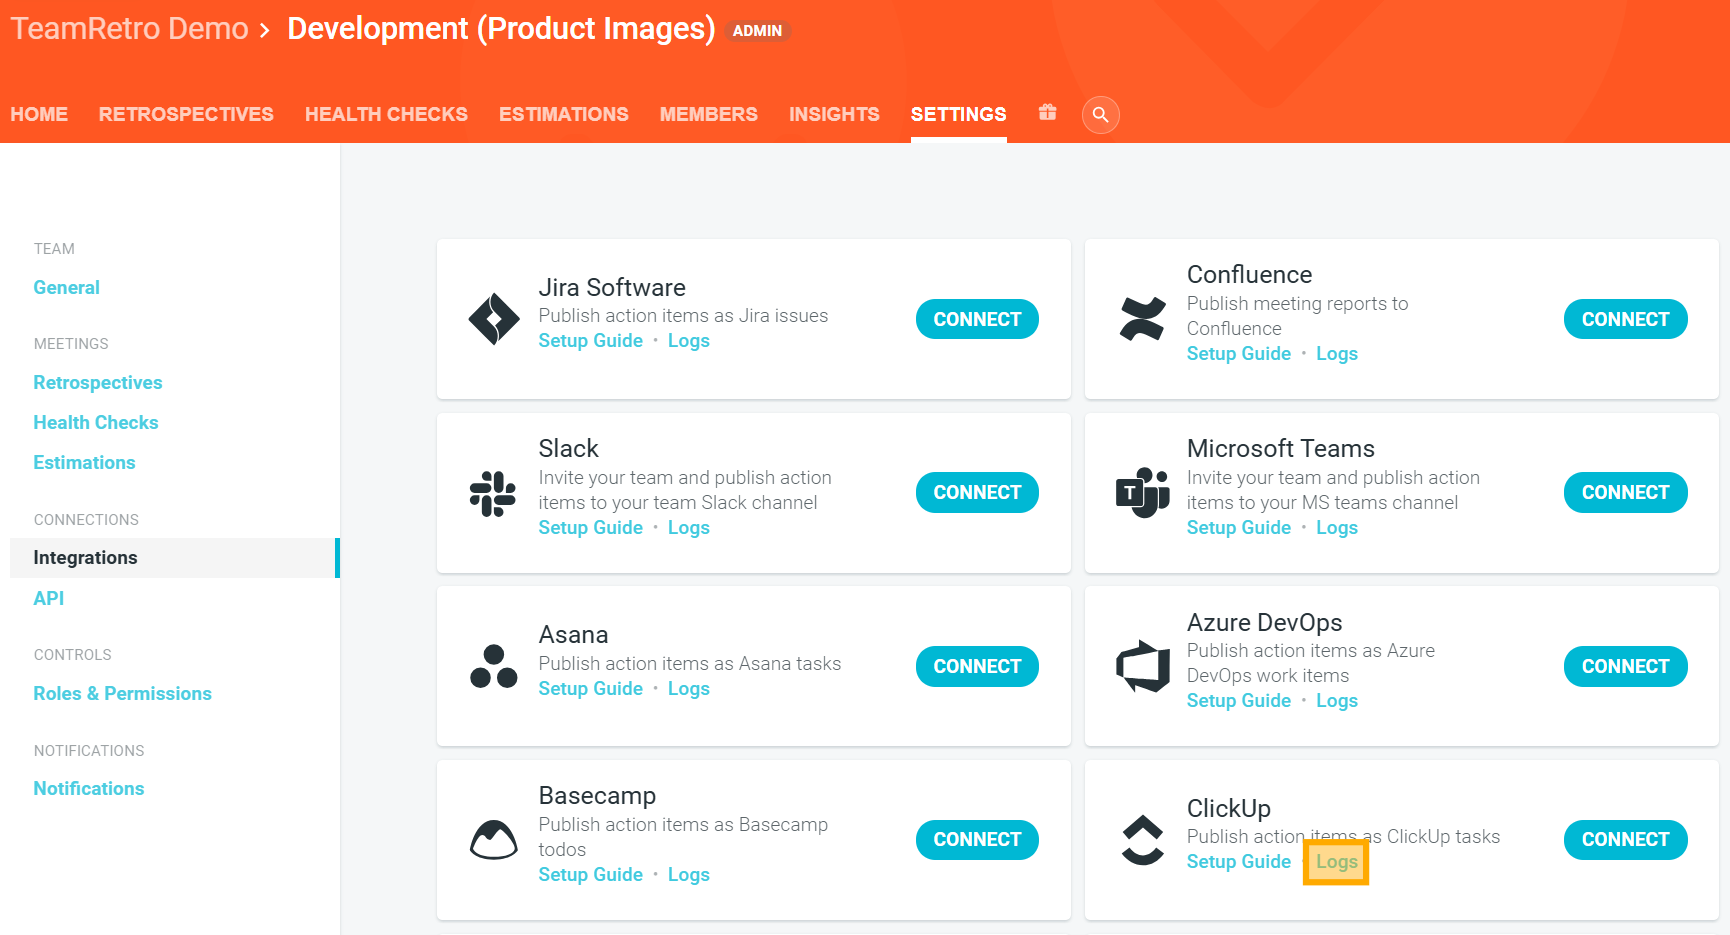Switch to the Health Checks top tab
Viewport: 1730px width, 935px height.
coord(386,114)
